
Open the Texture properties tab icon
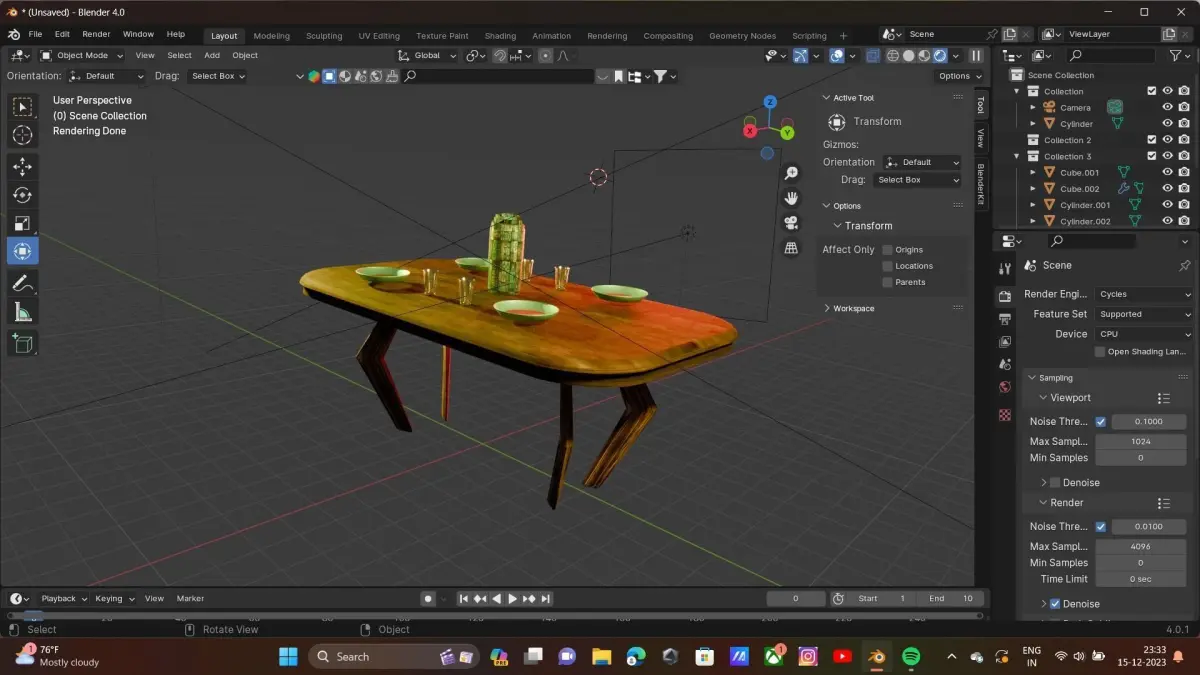pos(1004,414)
